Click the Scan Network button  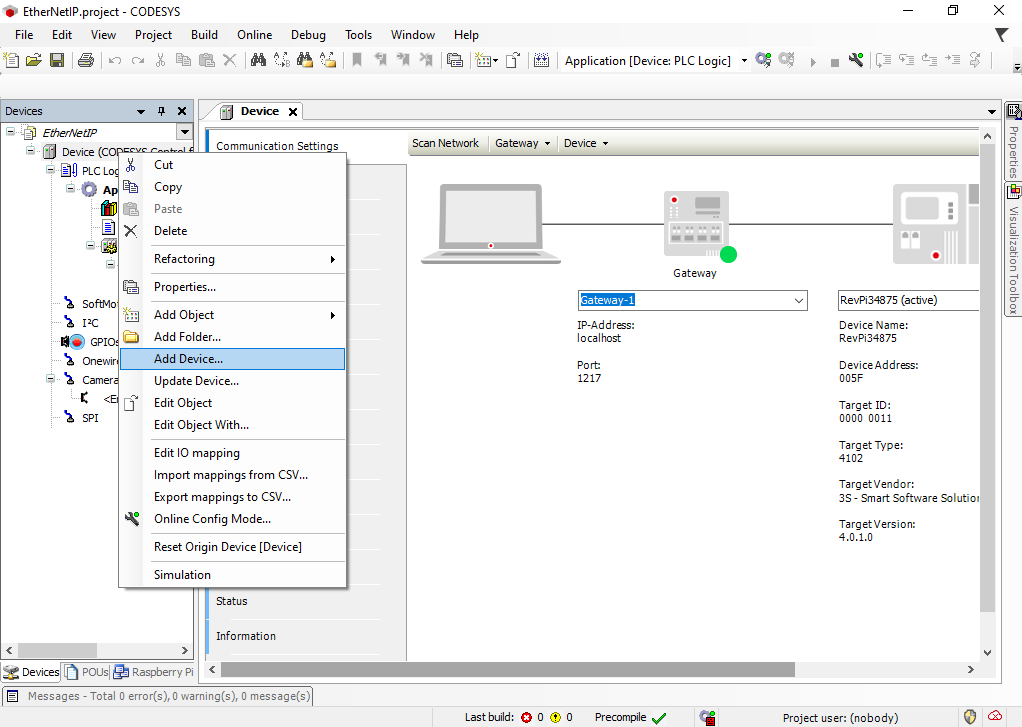pos(445,143)
